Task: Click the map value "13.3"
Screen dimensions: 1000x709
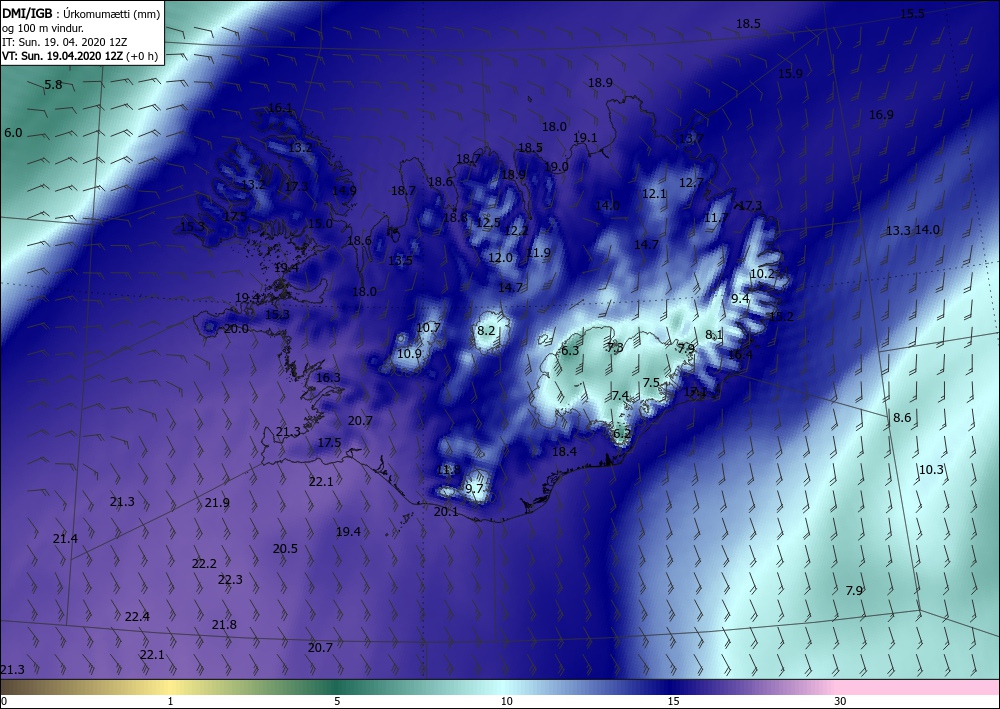Action: pos(898,230)
